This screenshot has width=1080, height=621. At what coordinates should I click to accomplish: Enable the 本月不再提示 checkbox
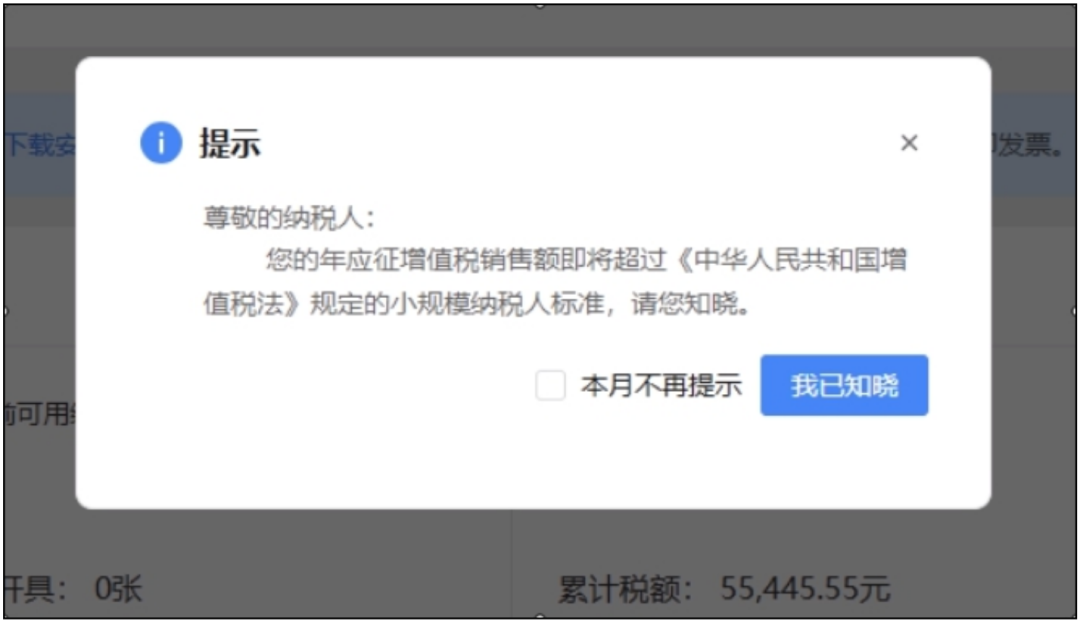(550, 385)
